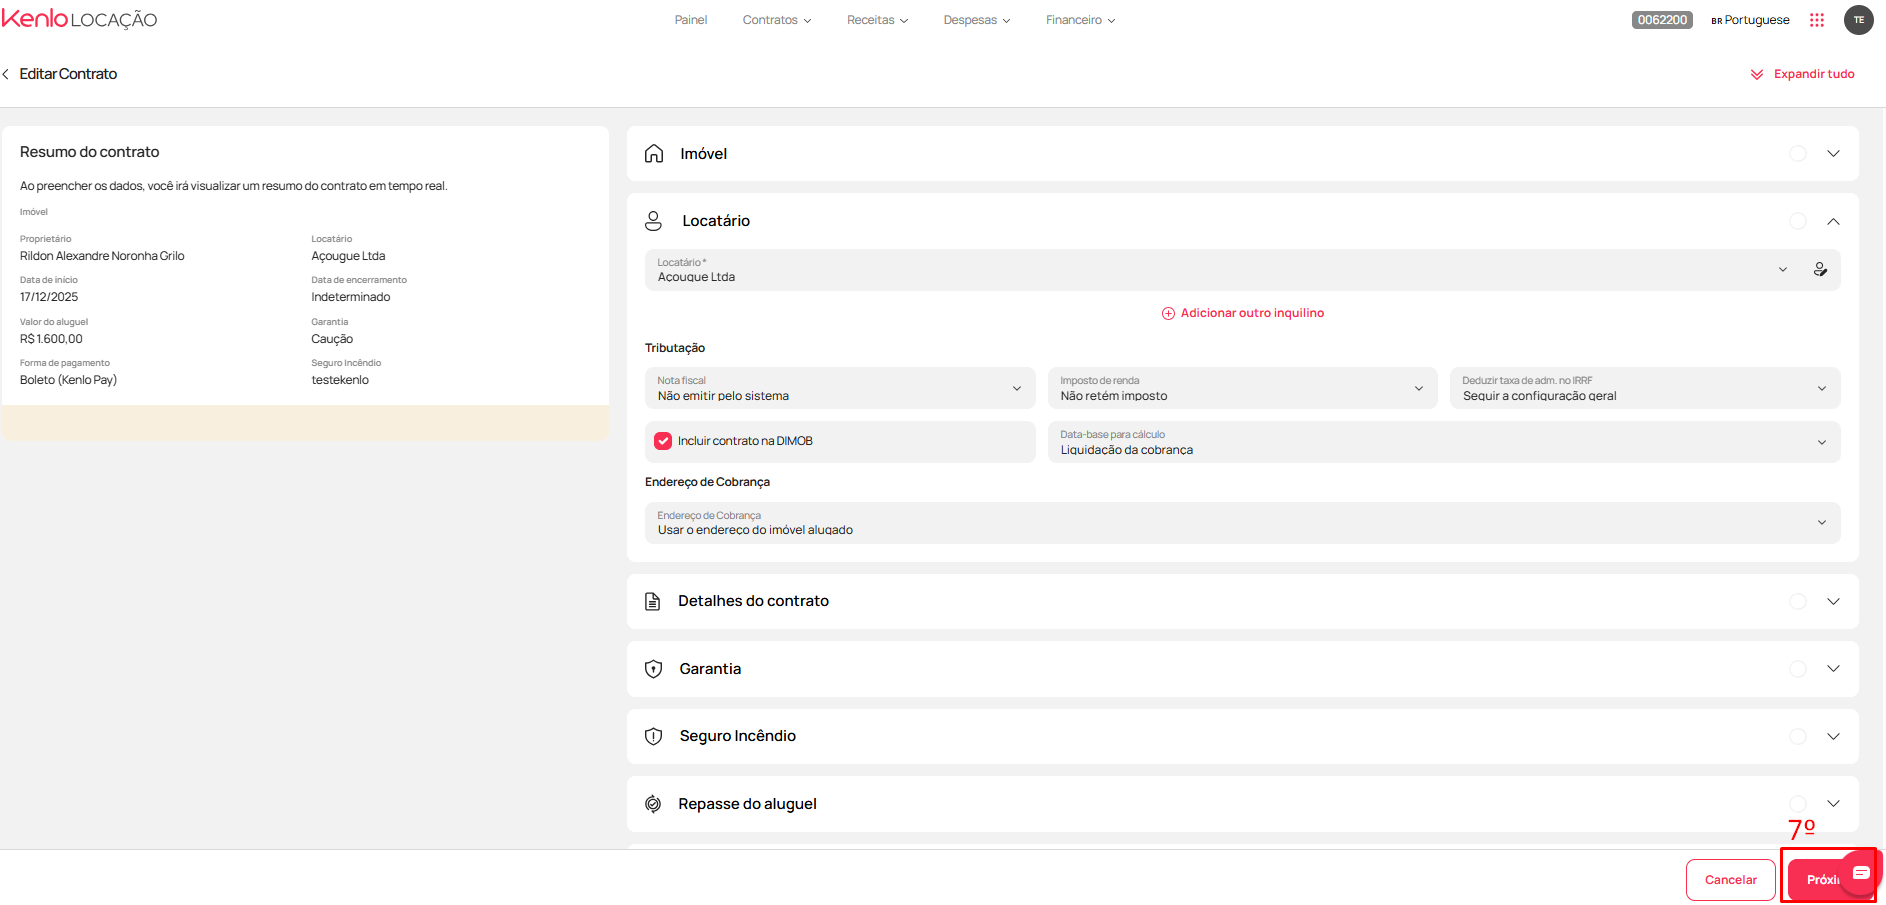Open the TE user avatar menu

click(1859, 20)
